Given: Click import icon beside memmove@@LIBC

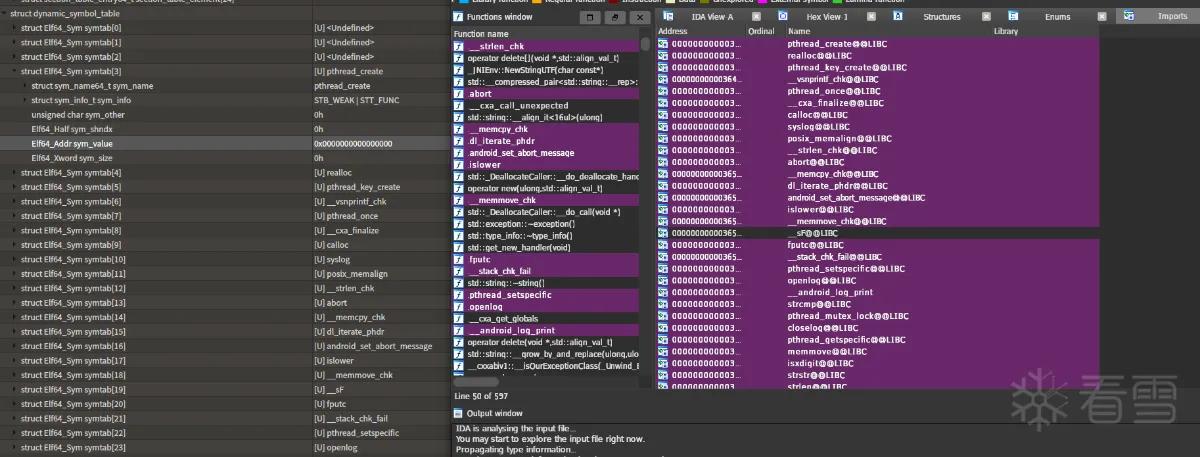Looking at the screenshot, I should click(x=663, y=351).
